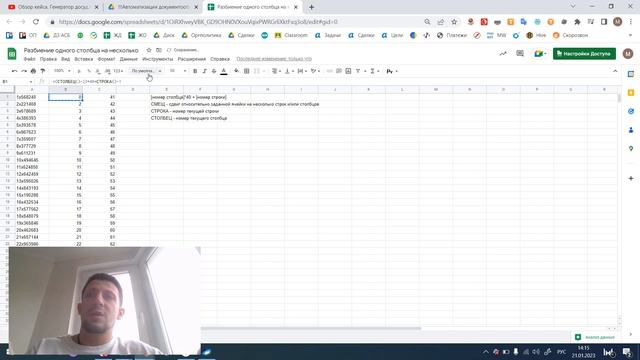Screen dimensions: 640x360
Task: Print the spreadsheet via printer icon
Action: click(x=33, y=71)
